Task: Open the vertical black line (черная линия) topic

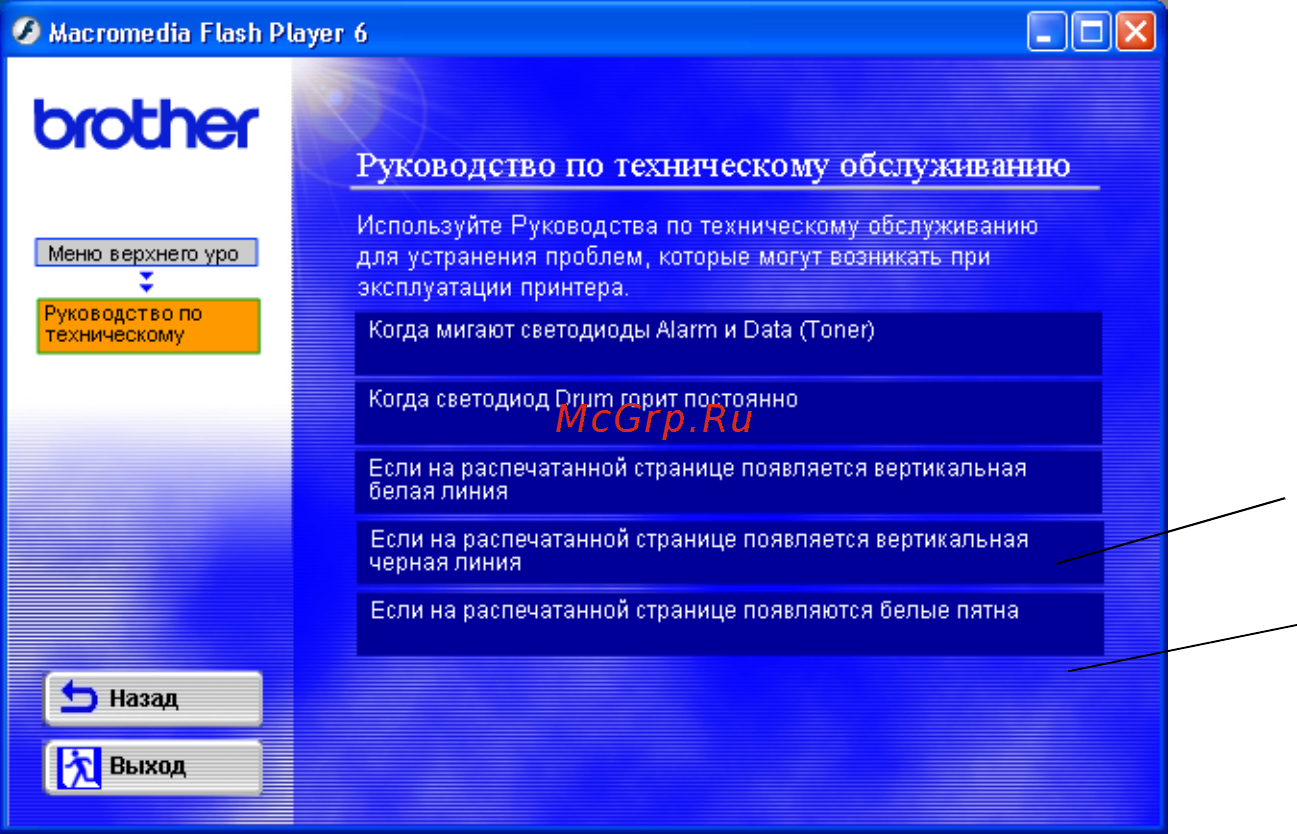Action: (x=730, y=552)
